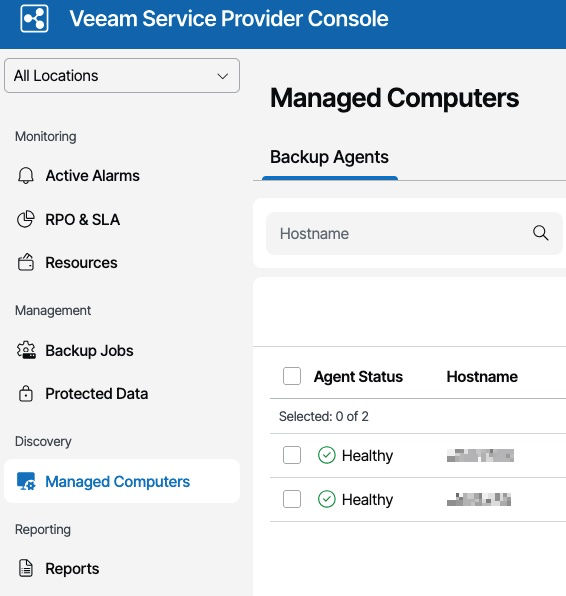This screenshot has height=596, width=566.
Task: Click the Resources box icon
Action: [26, 262]
